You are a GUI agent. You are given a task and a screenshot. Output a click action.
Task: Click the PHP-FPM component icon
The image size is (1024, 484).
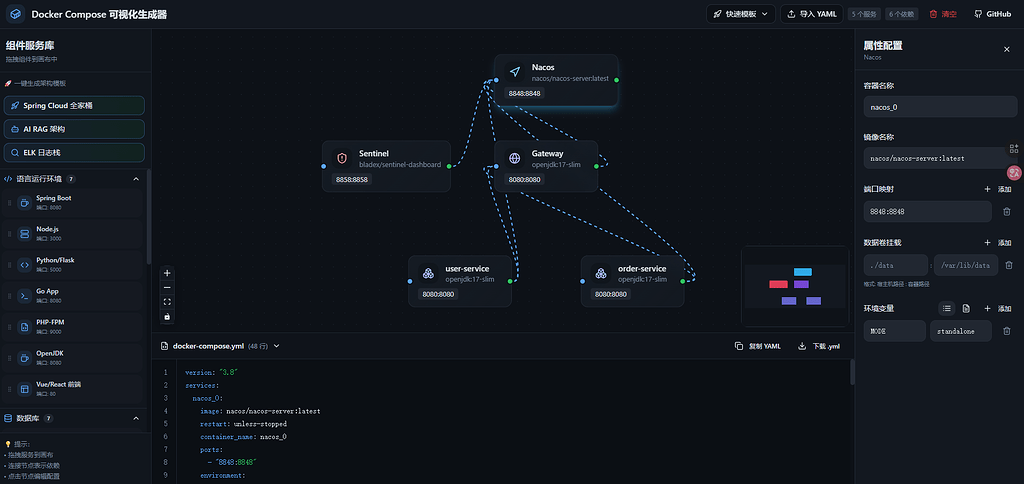24,327
